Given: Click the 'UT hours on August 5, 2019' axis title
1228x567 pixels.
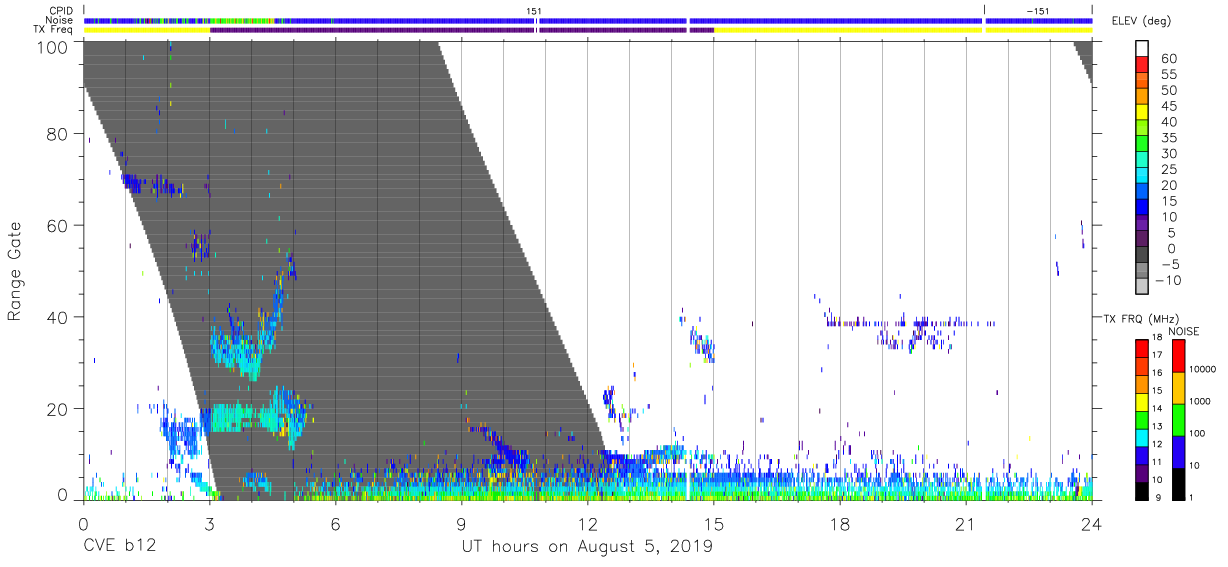Looking at the screenshot, I should pyautogui.click(x=587, y=547).
